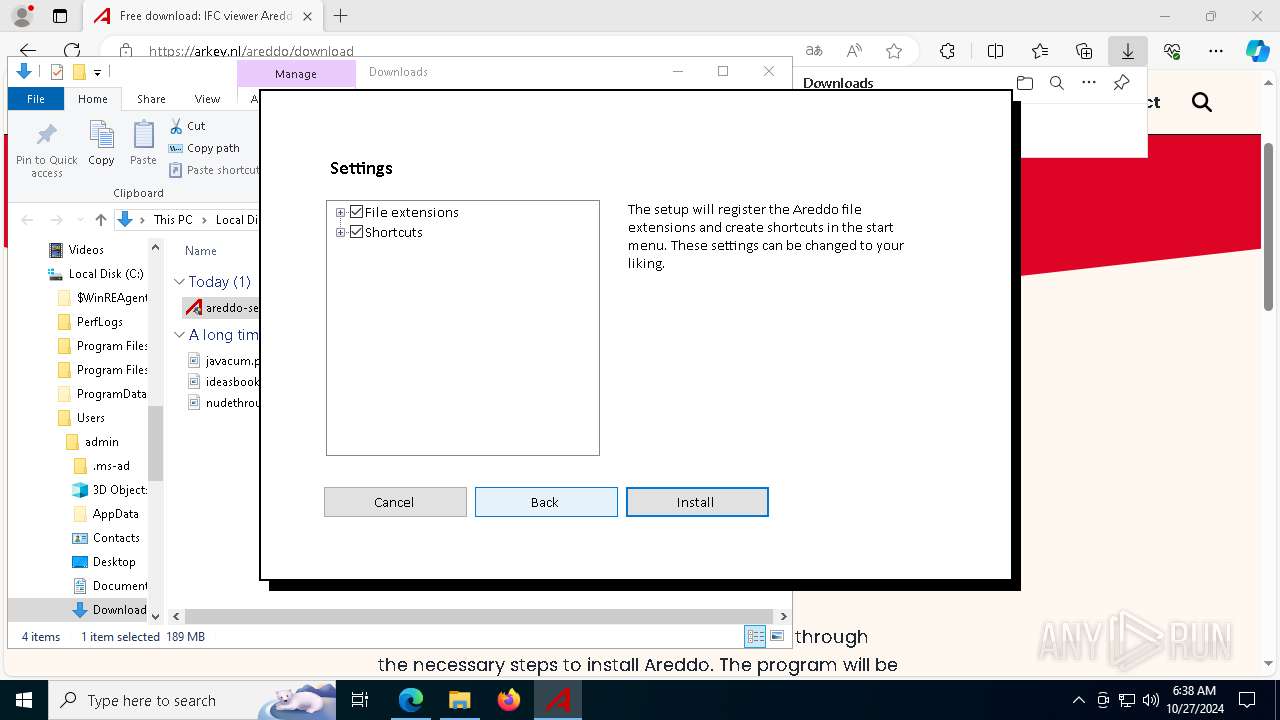The height and width of the screenshot is (720, 1280).
Task: Open Edge Extensions puzzle icon
Action: [947, 51]
